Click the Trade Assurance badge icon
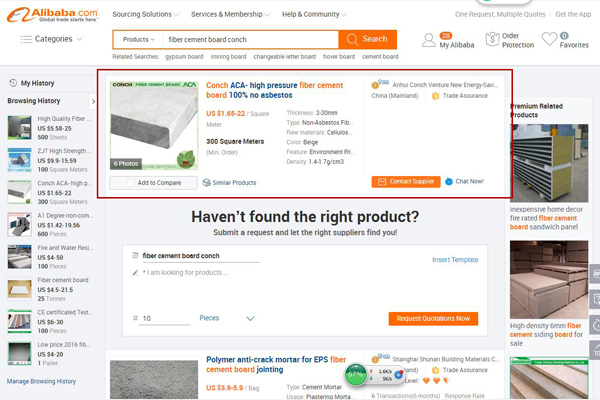 [435, 96]
